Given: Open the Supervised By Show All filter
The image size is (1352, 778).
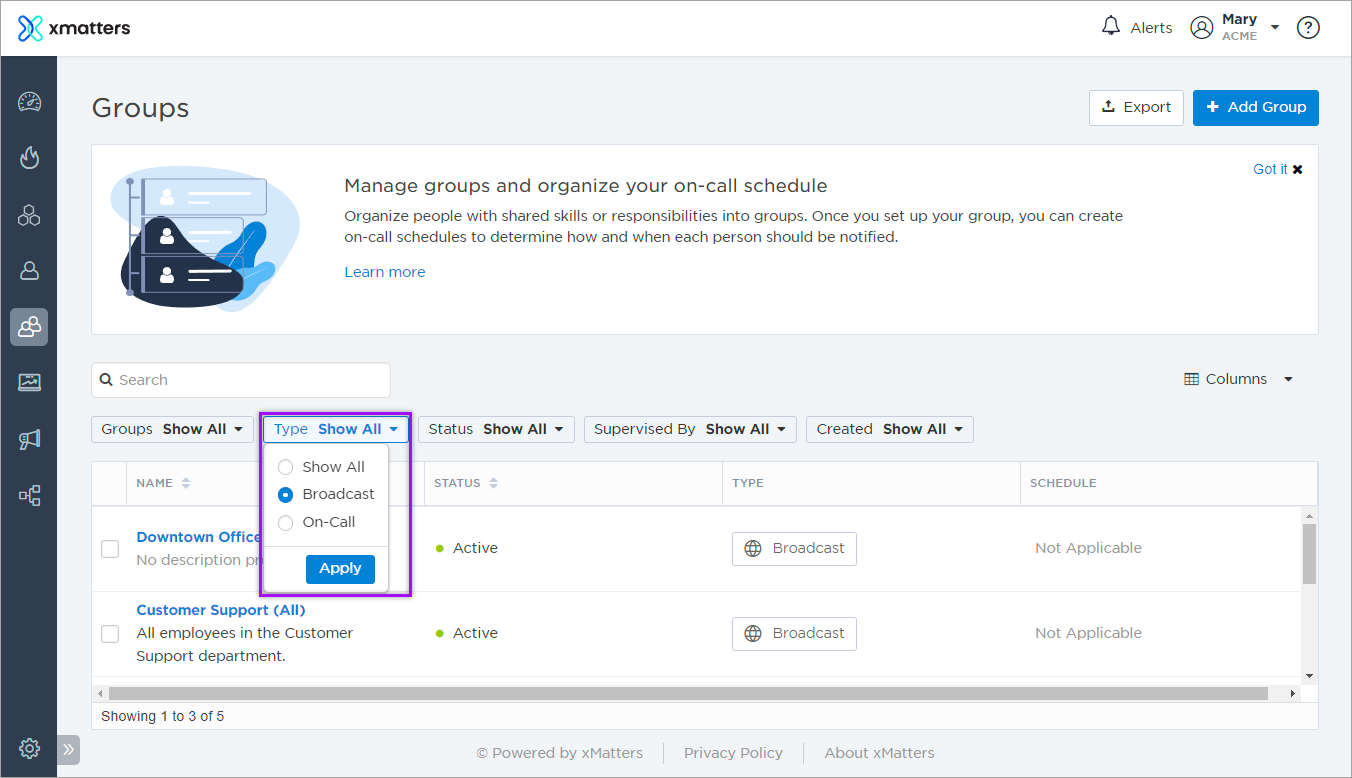Looking at the screenshot, I should 691,429.
